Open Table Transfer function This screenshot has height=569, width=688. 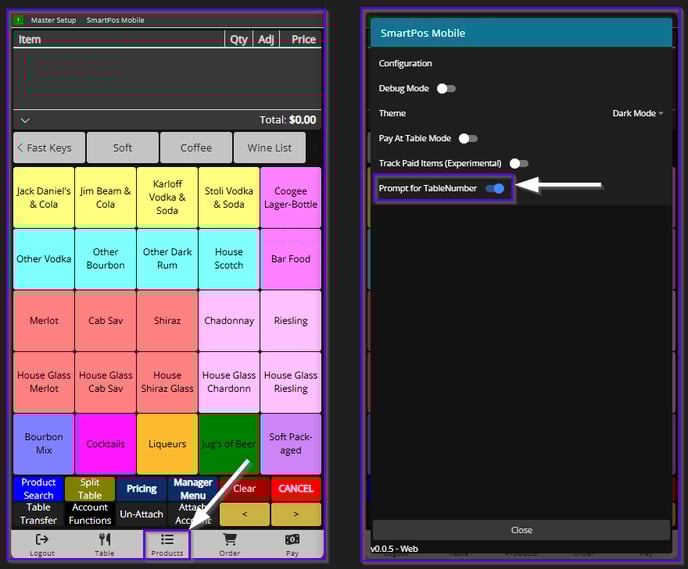(x=39, y=514)
